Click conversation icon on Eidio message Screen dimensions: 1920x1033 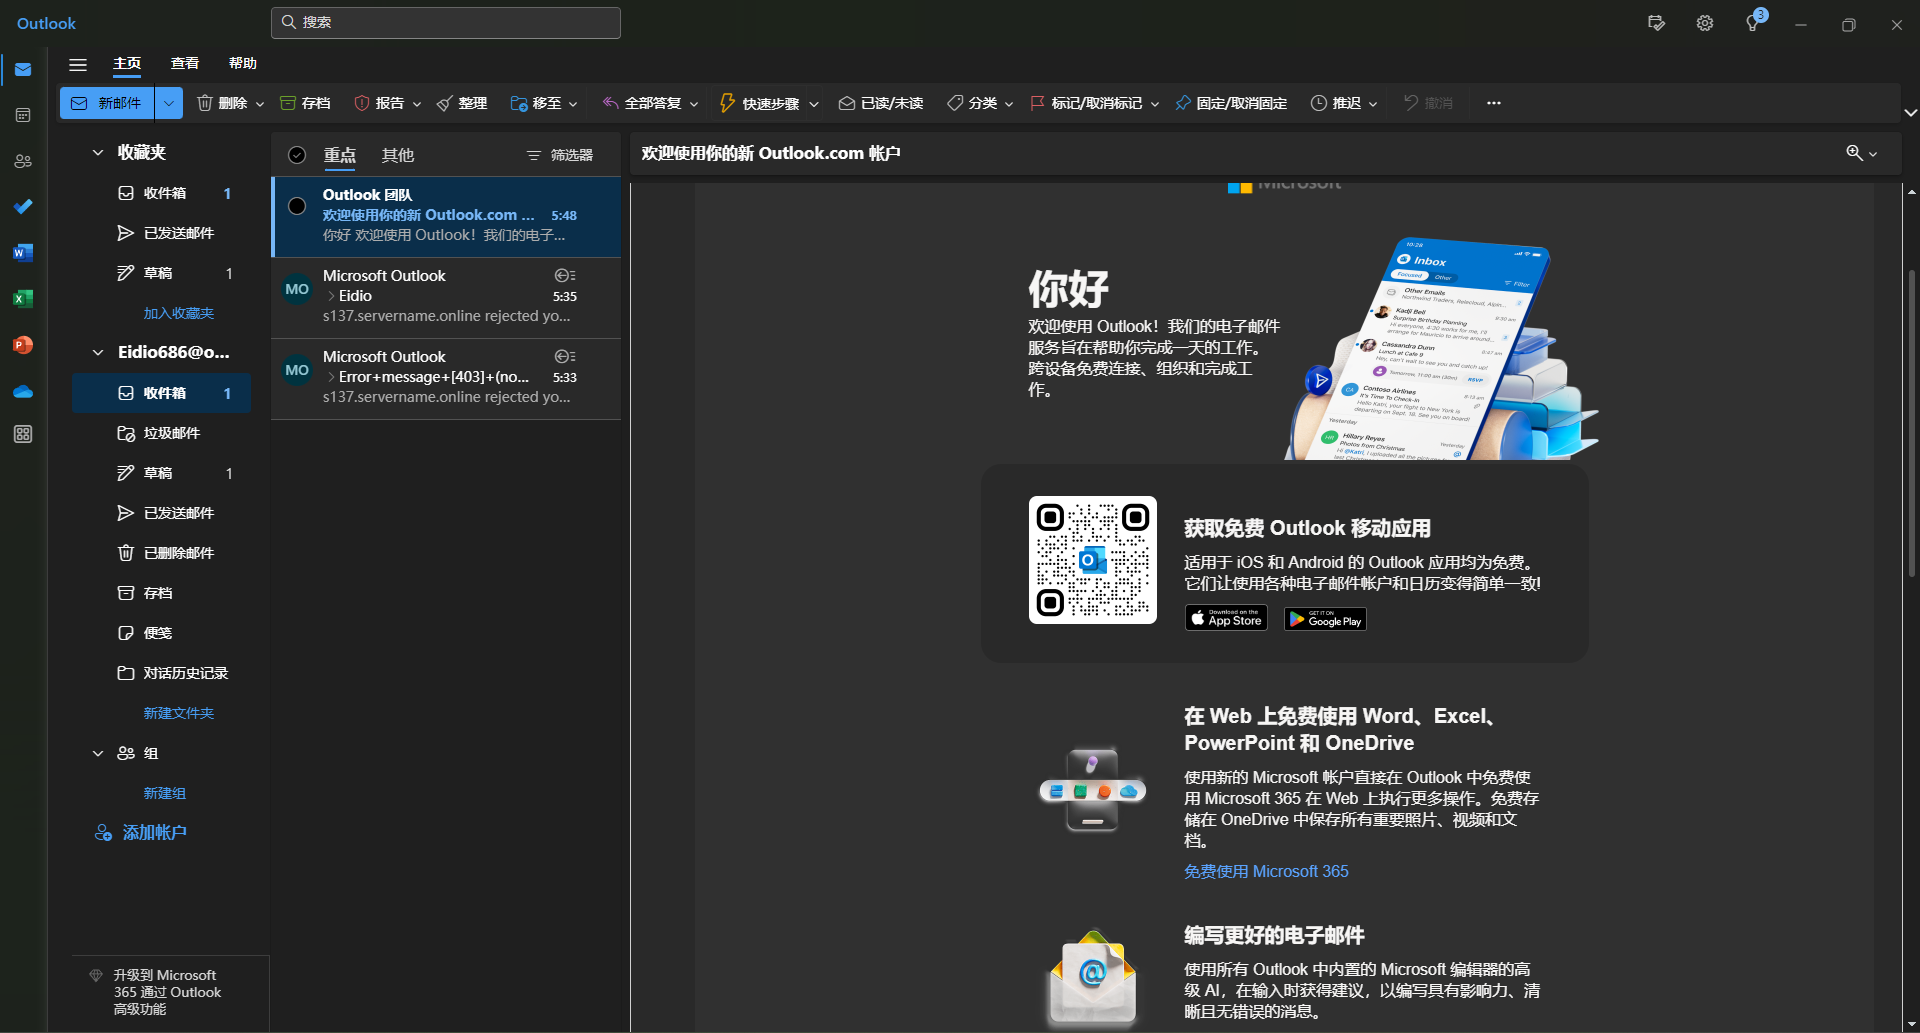pyautogui.click(x=565, y=275)
